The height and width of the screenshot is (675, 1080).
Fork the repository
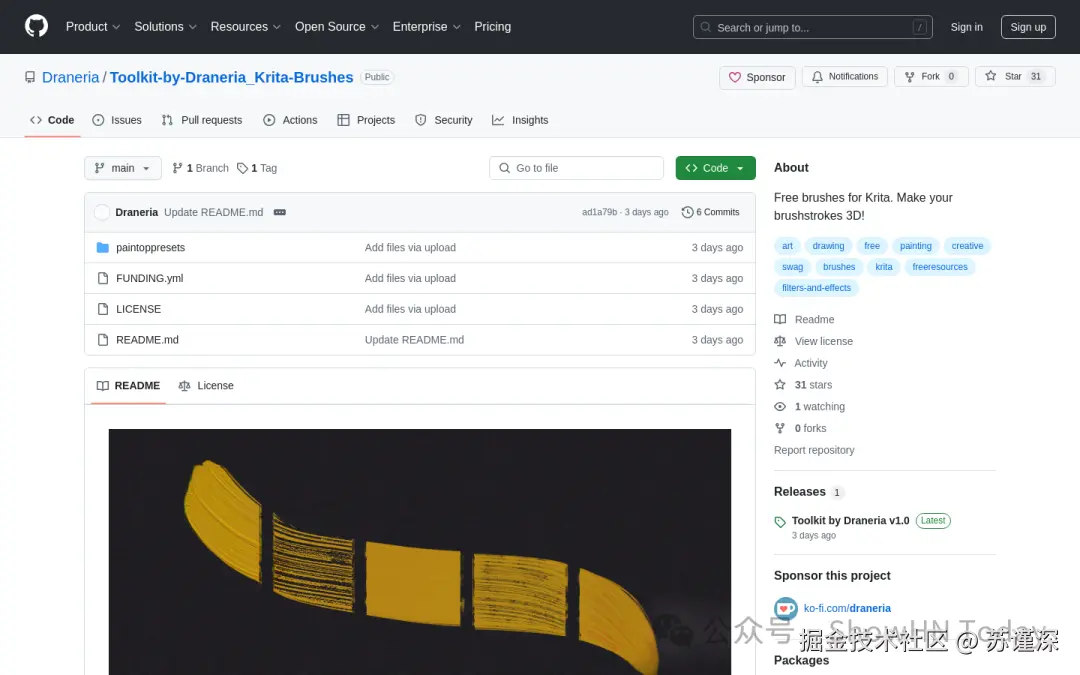click(931, 76)
